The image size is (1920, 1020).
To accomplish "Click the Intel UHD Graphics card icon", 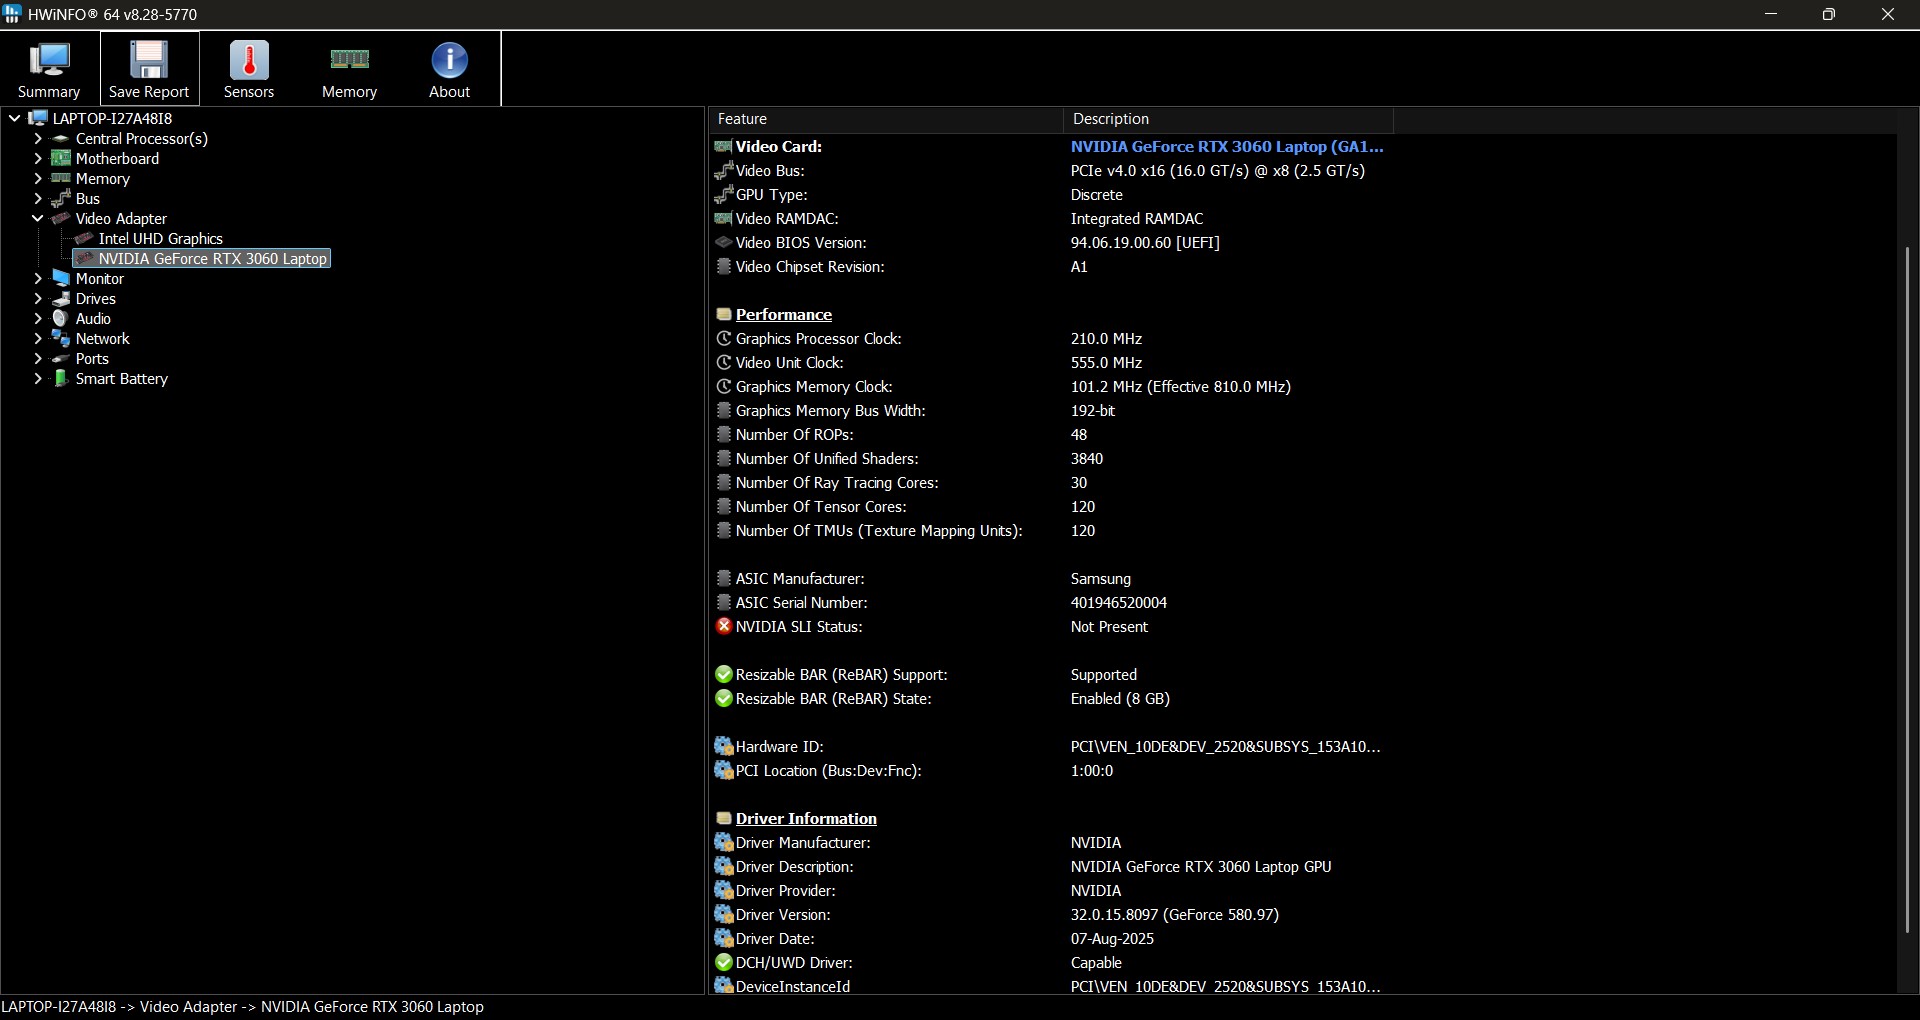I will click(84, 238).
